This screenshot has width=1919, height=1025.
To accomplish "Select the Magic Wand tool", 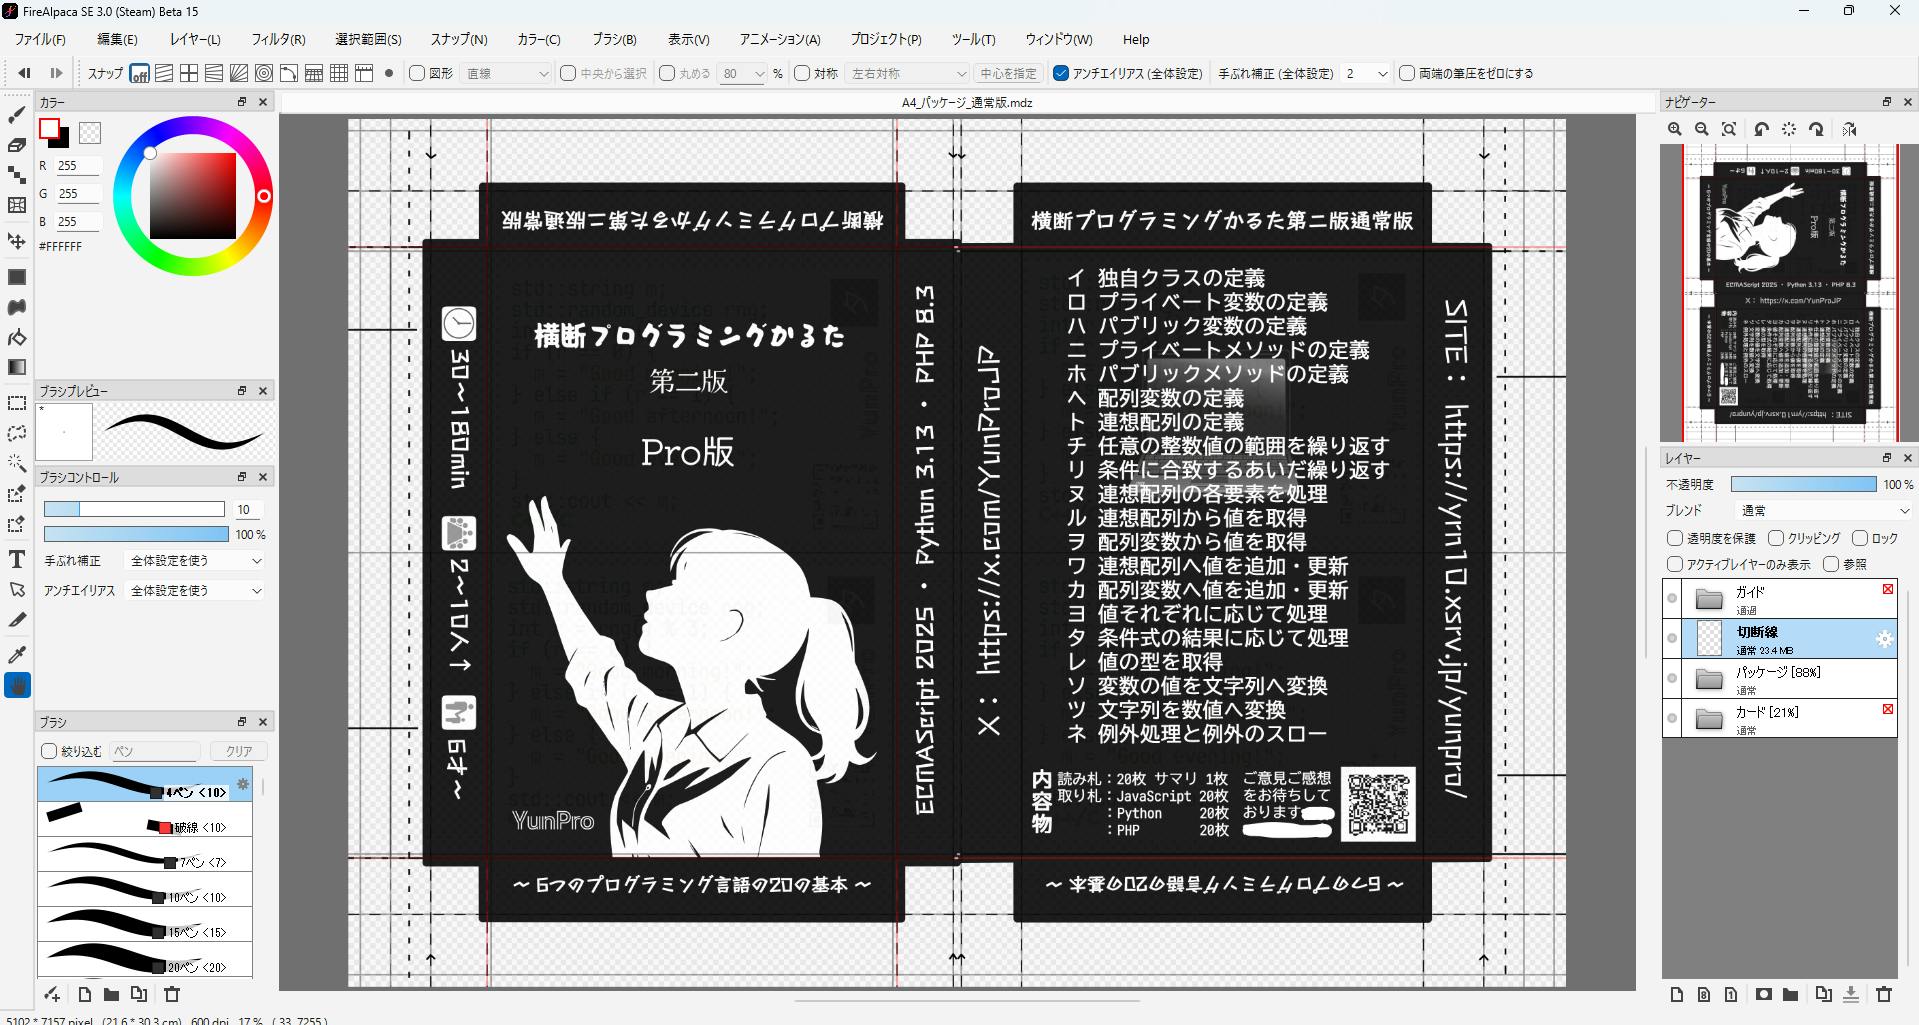I will click(x=17, y=463).
